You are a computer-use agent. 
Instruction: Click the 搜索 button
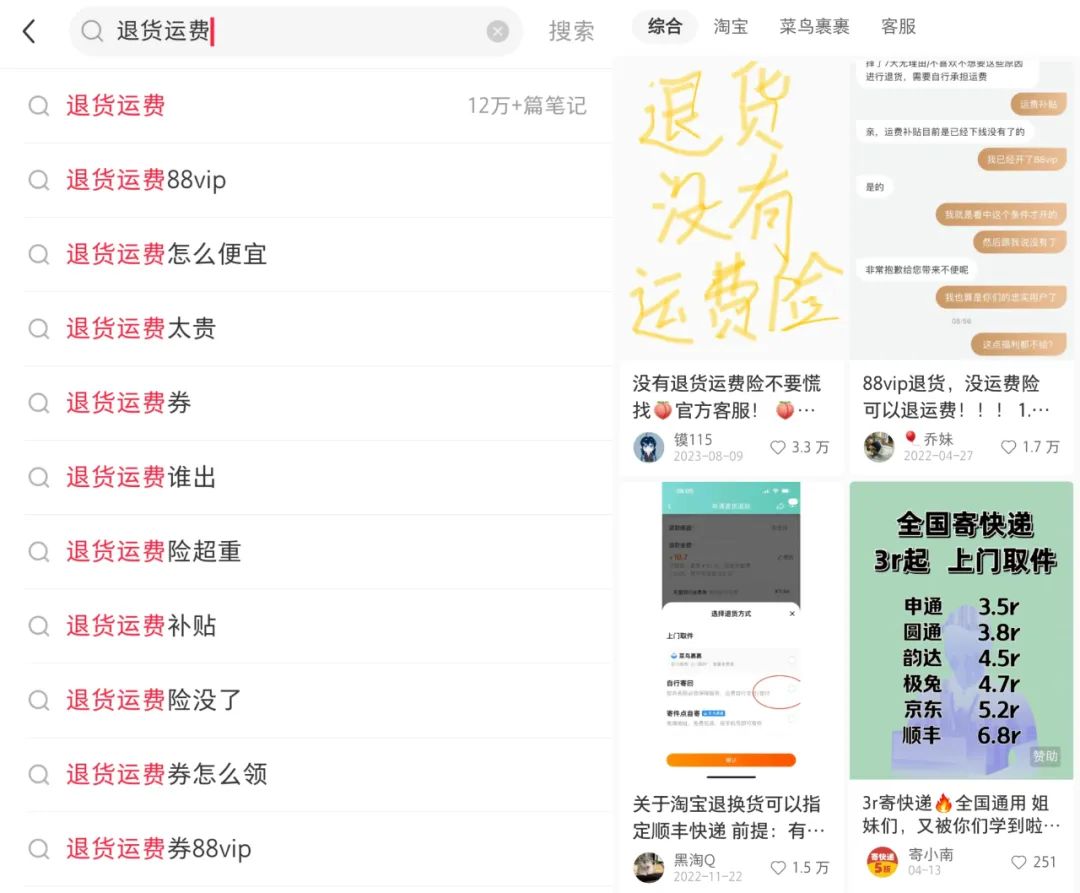tap(571, 31)
